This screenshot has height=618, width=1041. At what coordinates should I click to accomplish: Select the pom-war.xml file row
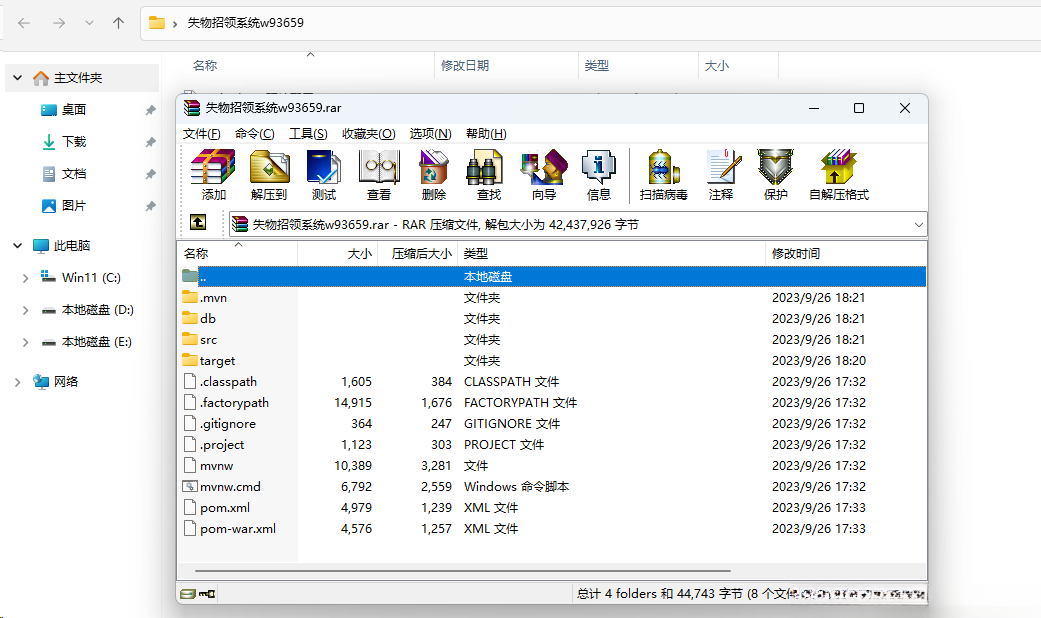coord(552,528)
